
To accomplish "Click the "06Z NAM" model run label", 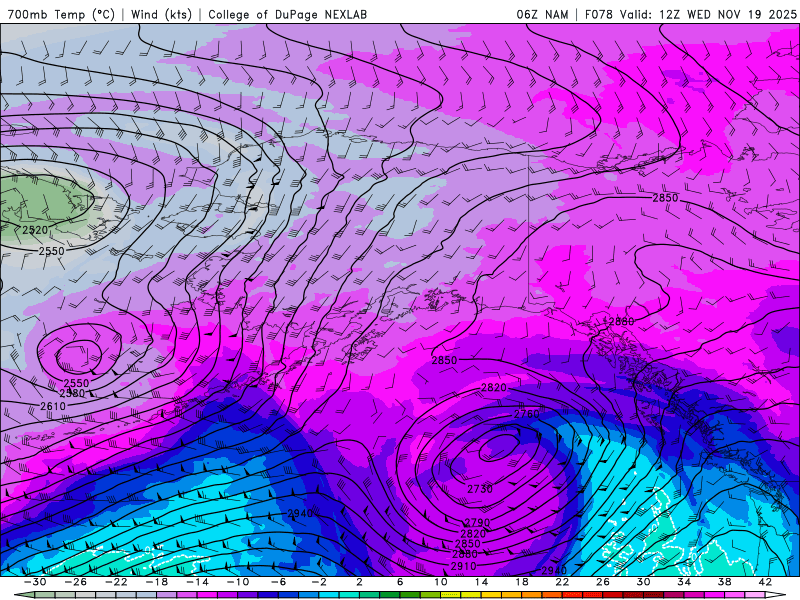I will point(542,14).
